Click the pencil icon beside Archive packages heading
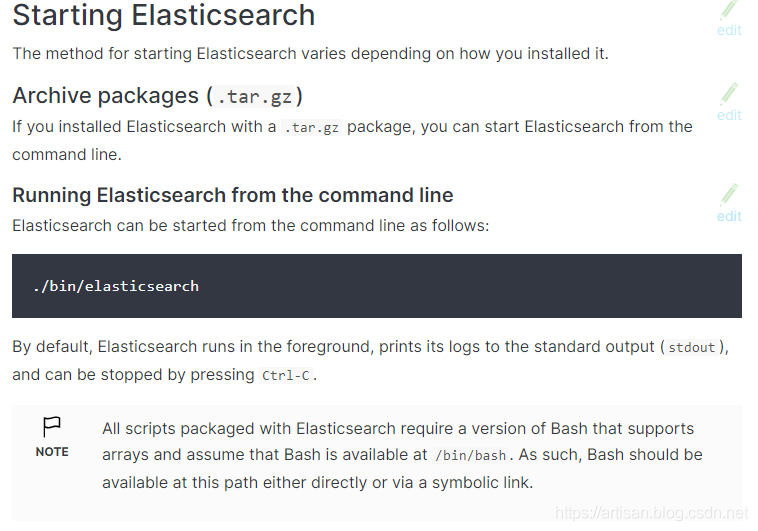 (x=729, y=94)
